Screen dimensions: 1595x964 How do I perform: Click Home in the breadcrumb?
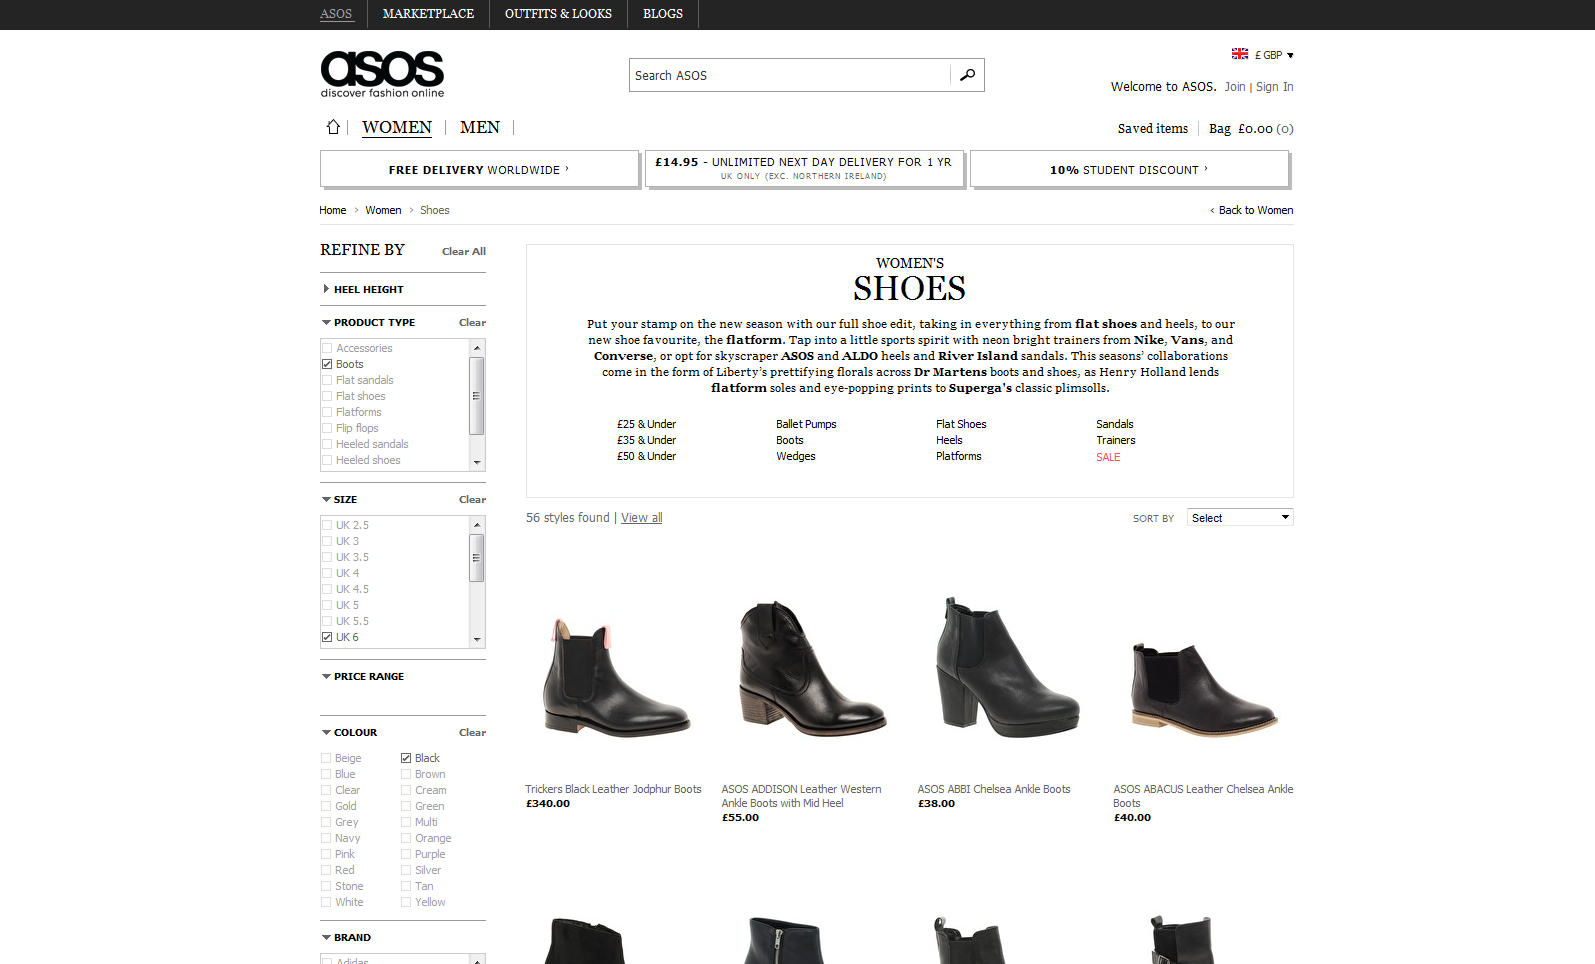click(333, 210)
